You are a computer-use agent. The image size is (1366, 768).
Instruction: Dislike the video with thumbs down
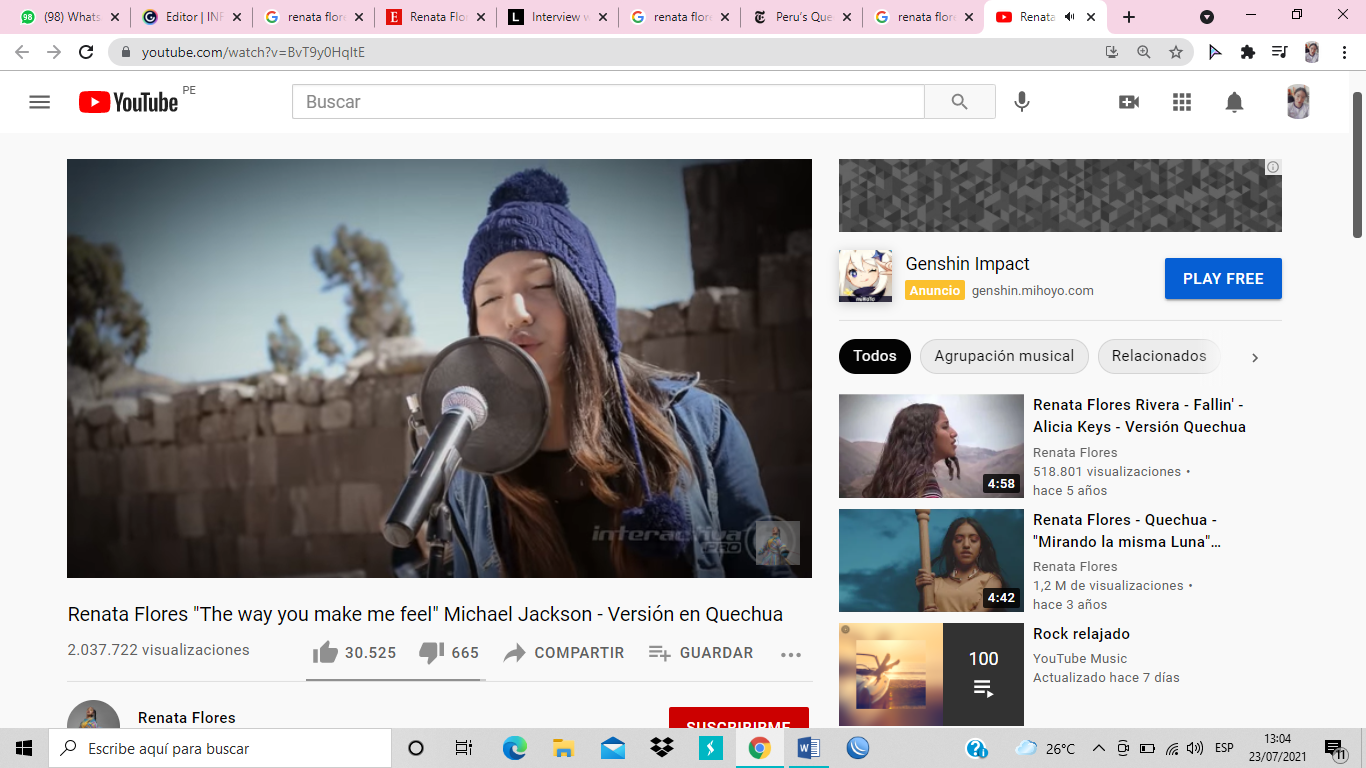point(431,653)
